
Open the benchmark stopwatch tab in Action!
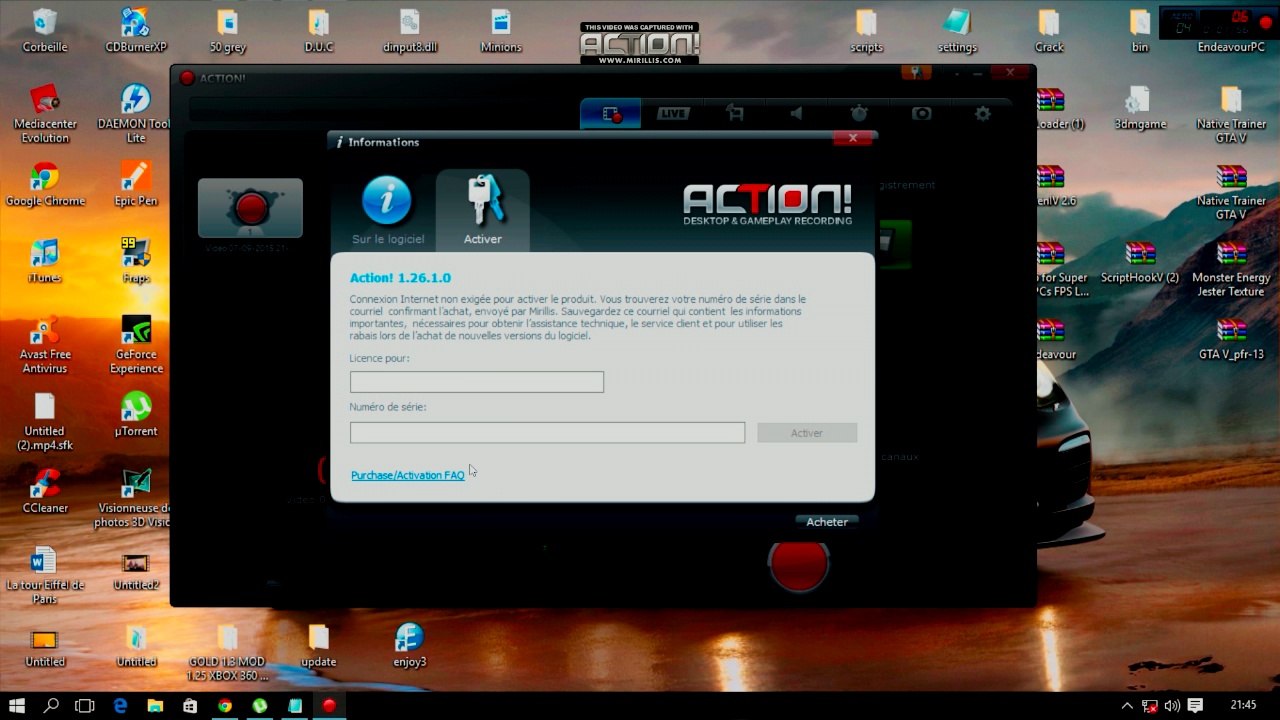859,114
